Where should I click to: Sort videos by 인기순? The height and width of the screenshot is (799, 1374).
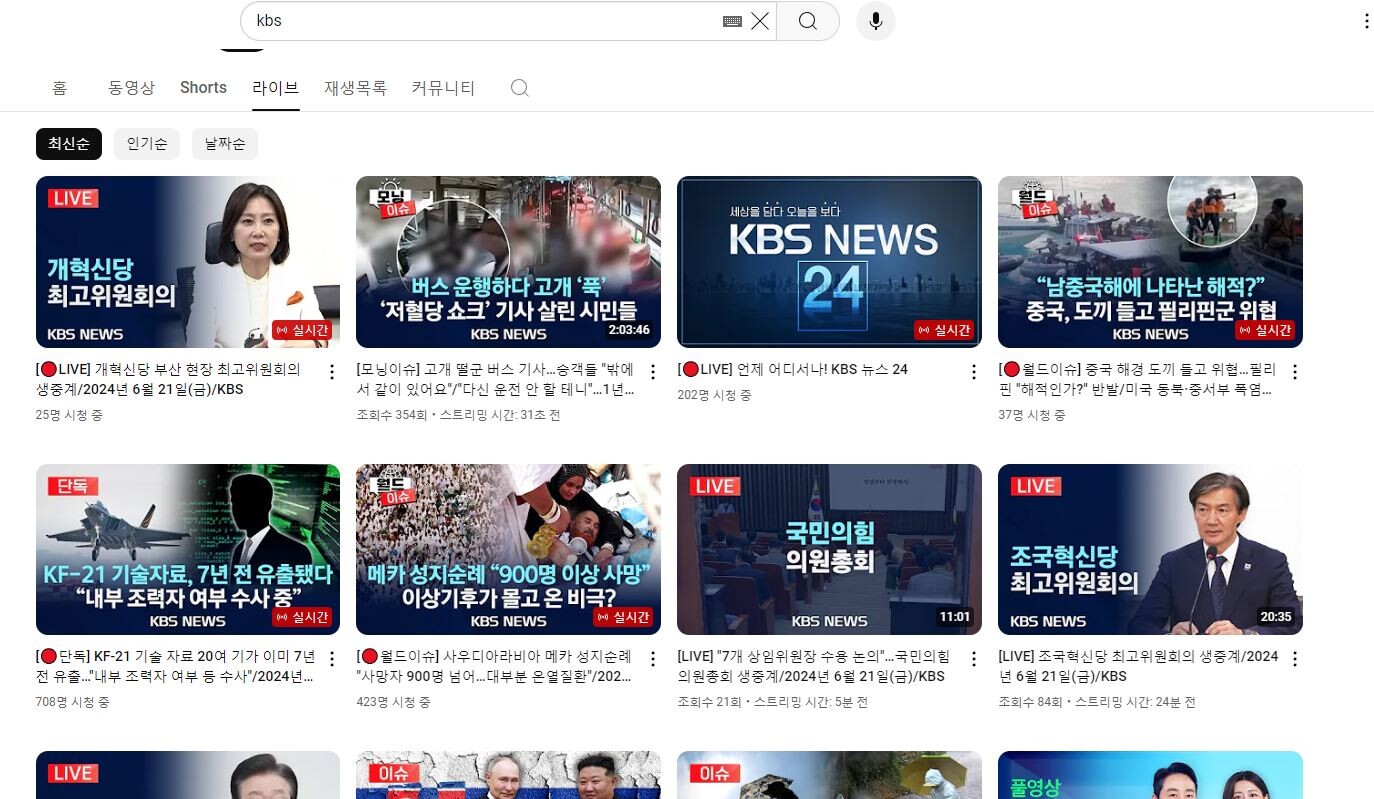(x=147, y=144)
